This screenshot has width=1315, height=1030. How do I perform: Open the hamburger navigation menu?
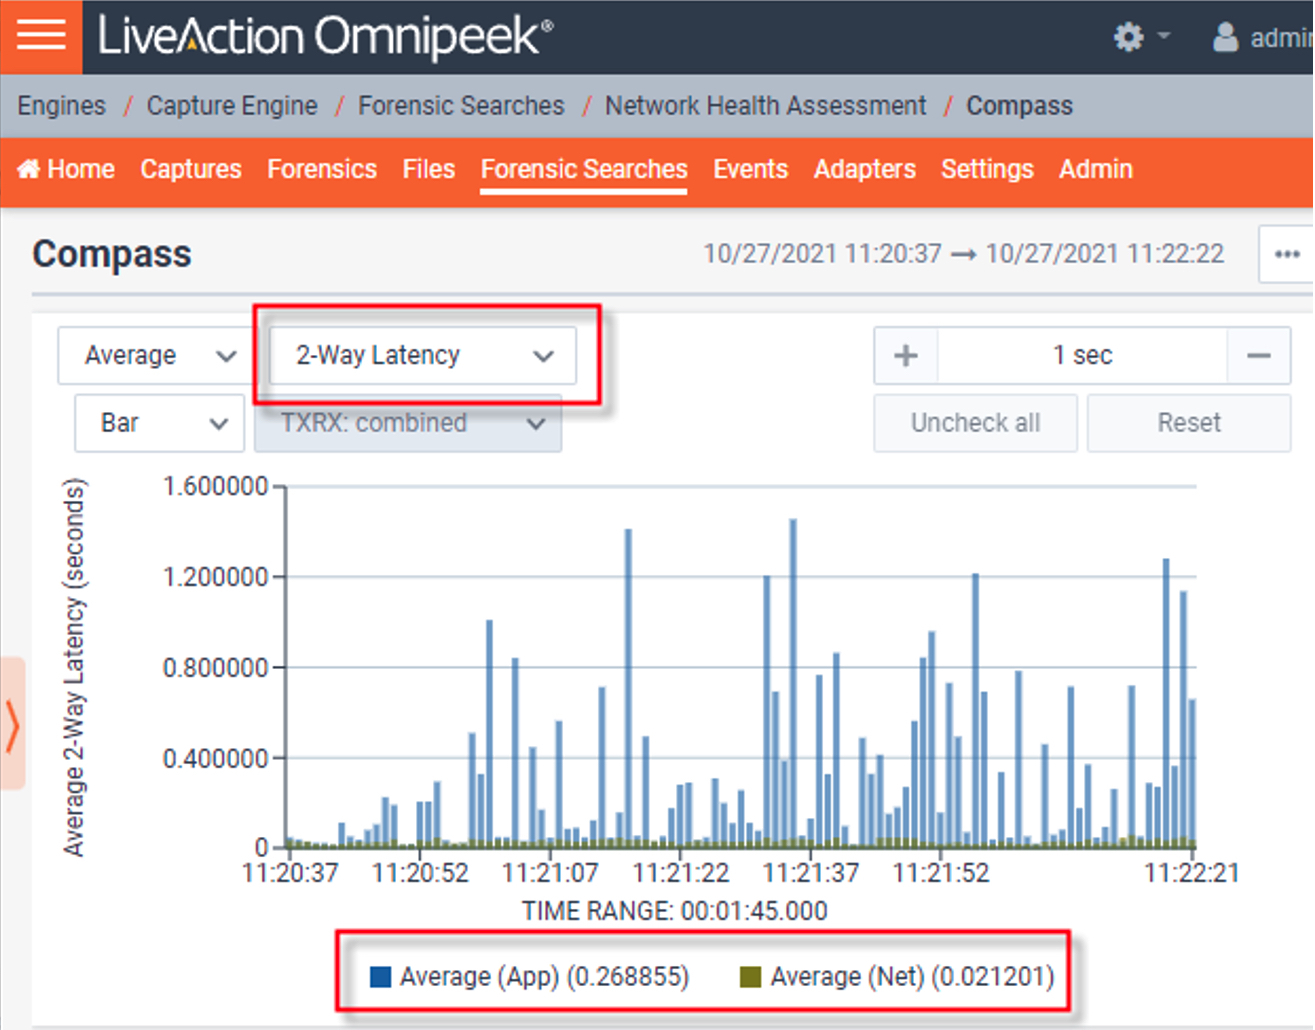41,36
